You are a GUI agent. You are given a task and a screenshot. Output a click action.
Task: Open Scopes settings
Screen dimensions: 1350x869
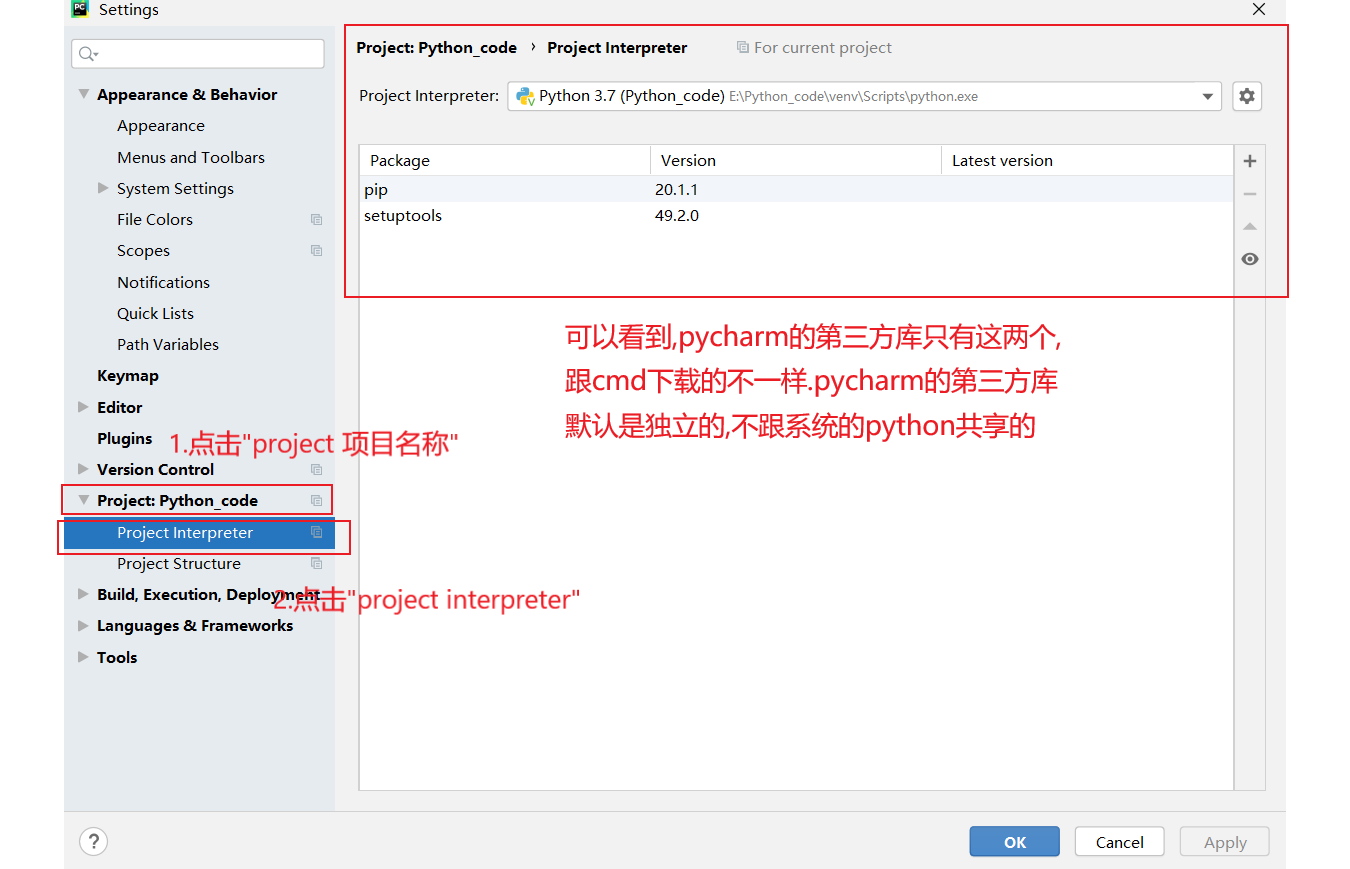tap(143, 251)
